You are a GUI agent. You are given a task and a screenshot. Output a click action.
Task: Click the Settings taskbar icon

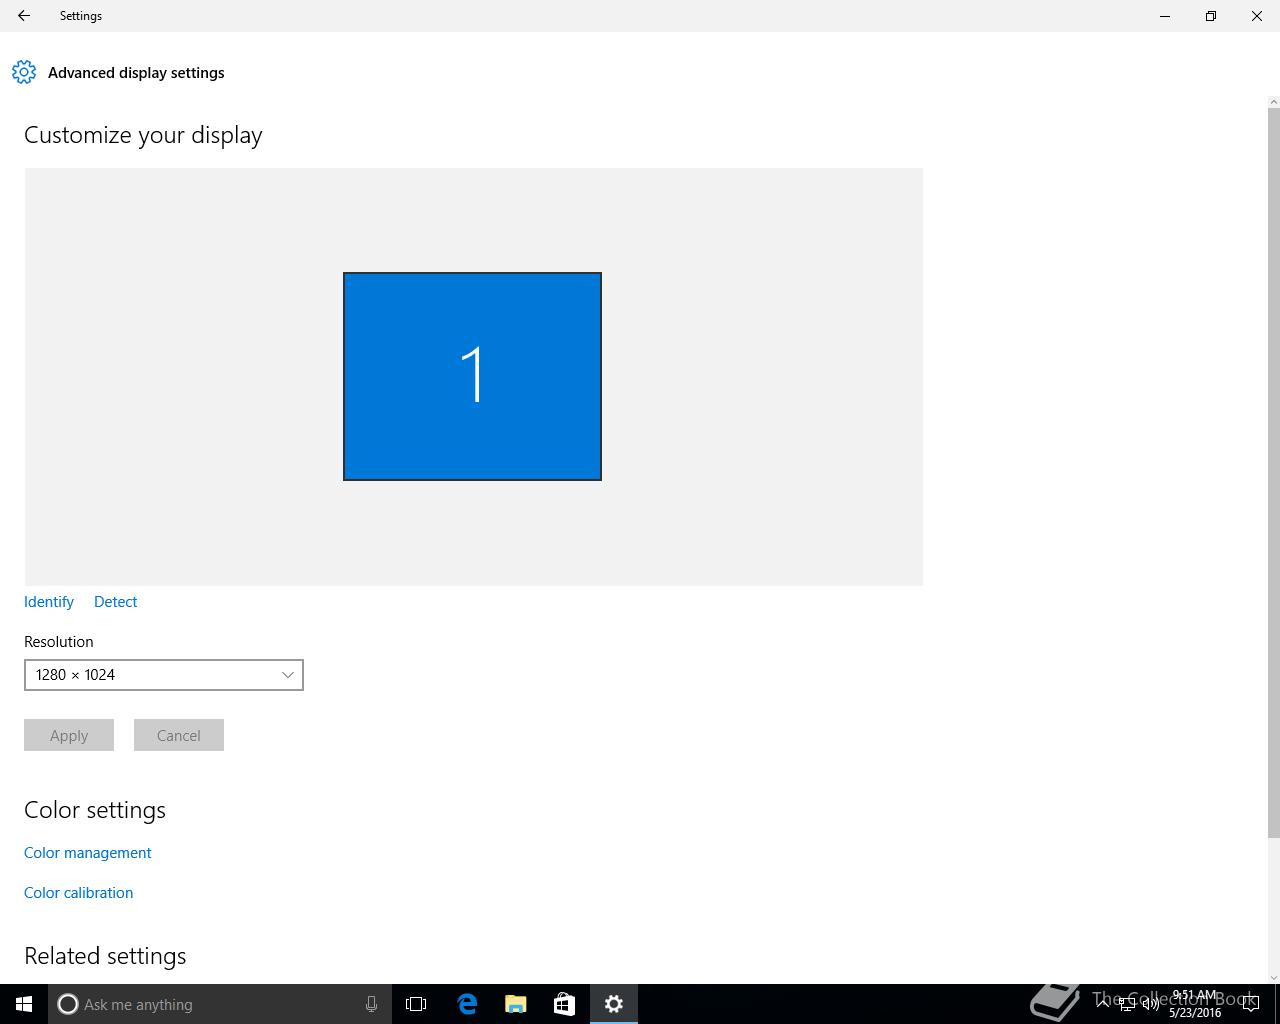(614, 1004)
